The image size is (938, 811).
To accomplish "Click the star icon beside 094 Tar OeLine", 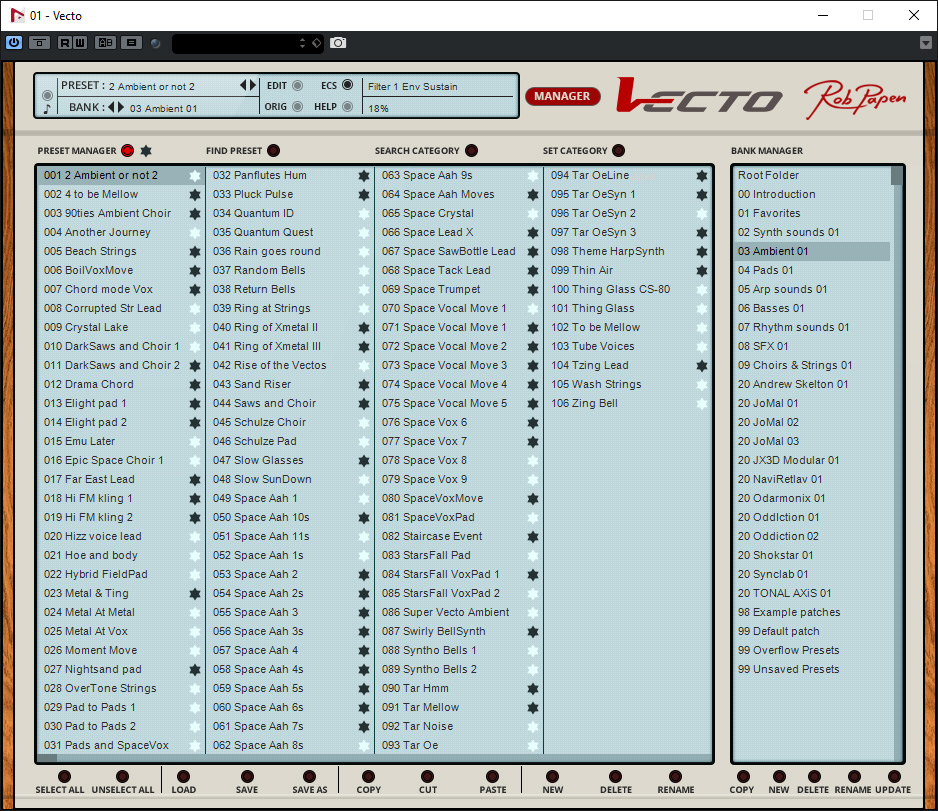I will coord(702,176).
